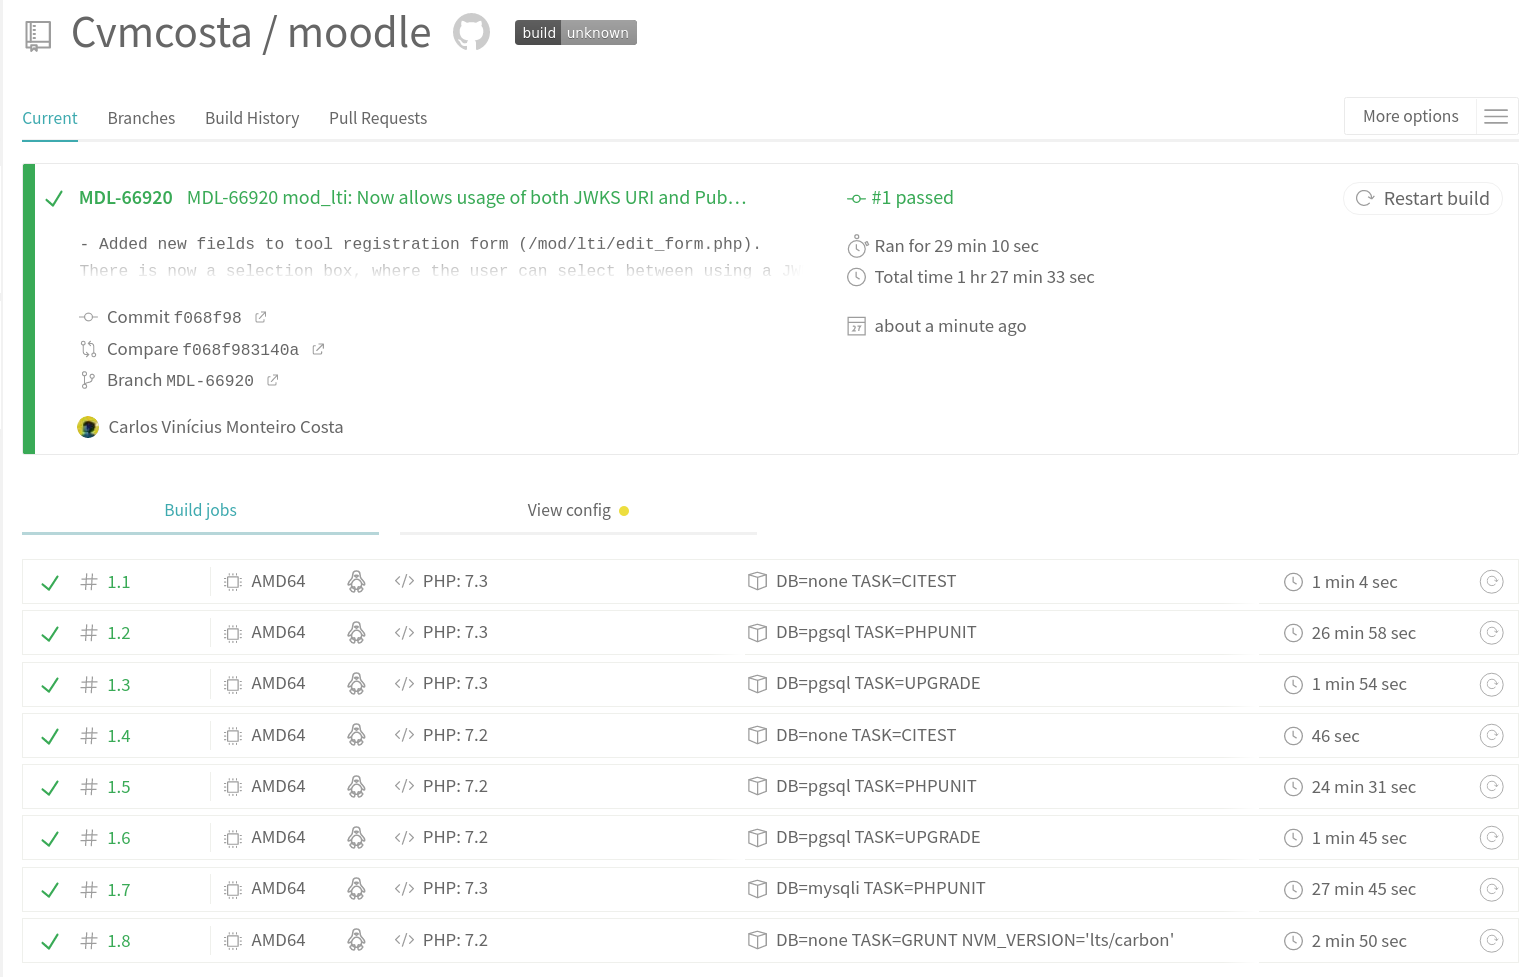
Task: Click the repository book icon
Action: pyautogui.click(x=38, y=36)
